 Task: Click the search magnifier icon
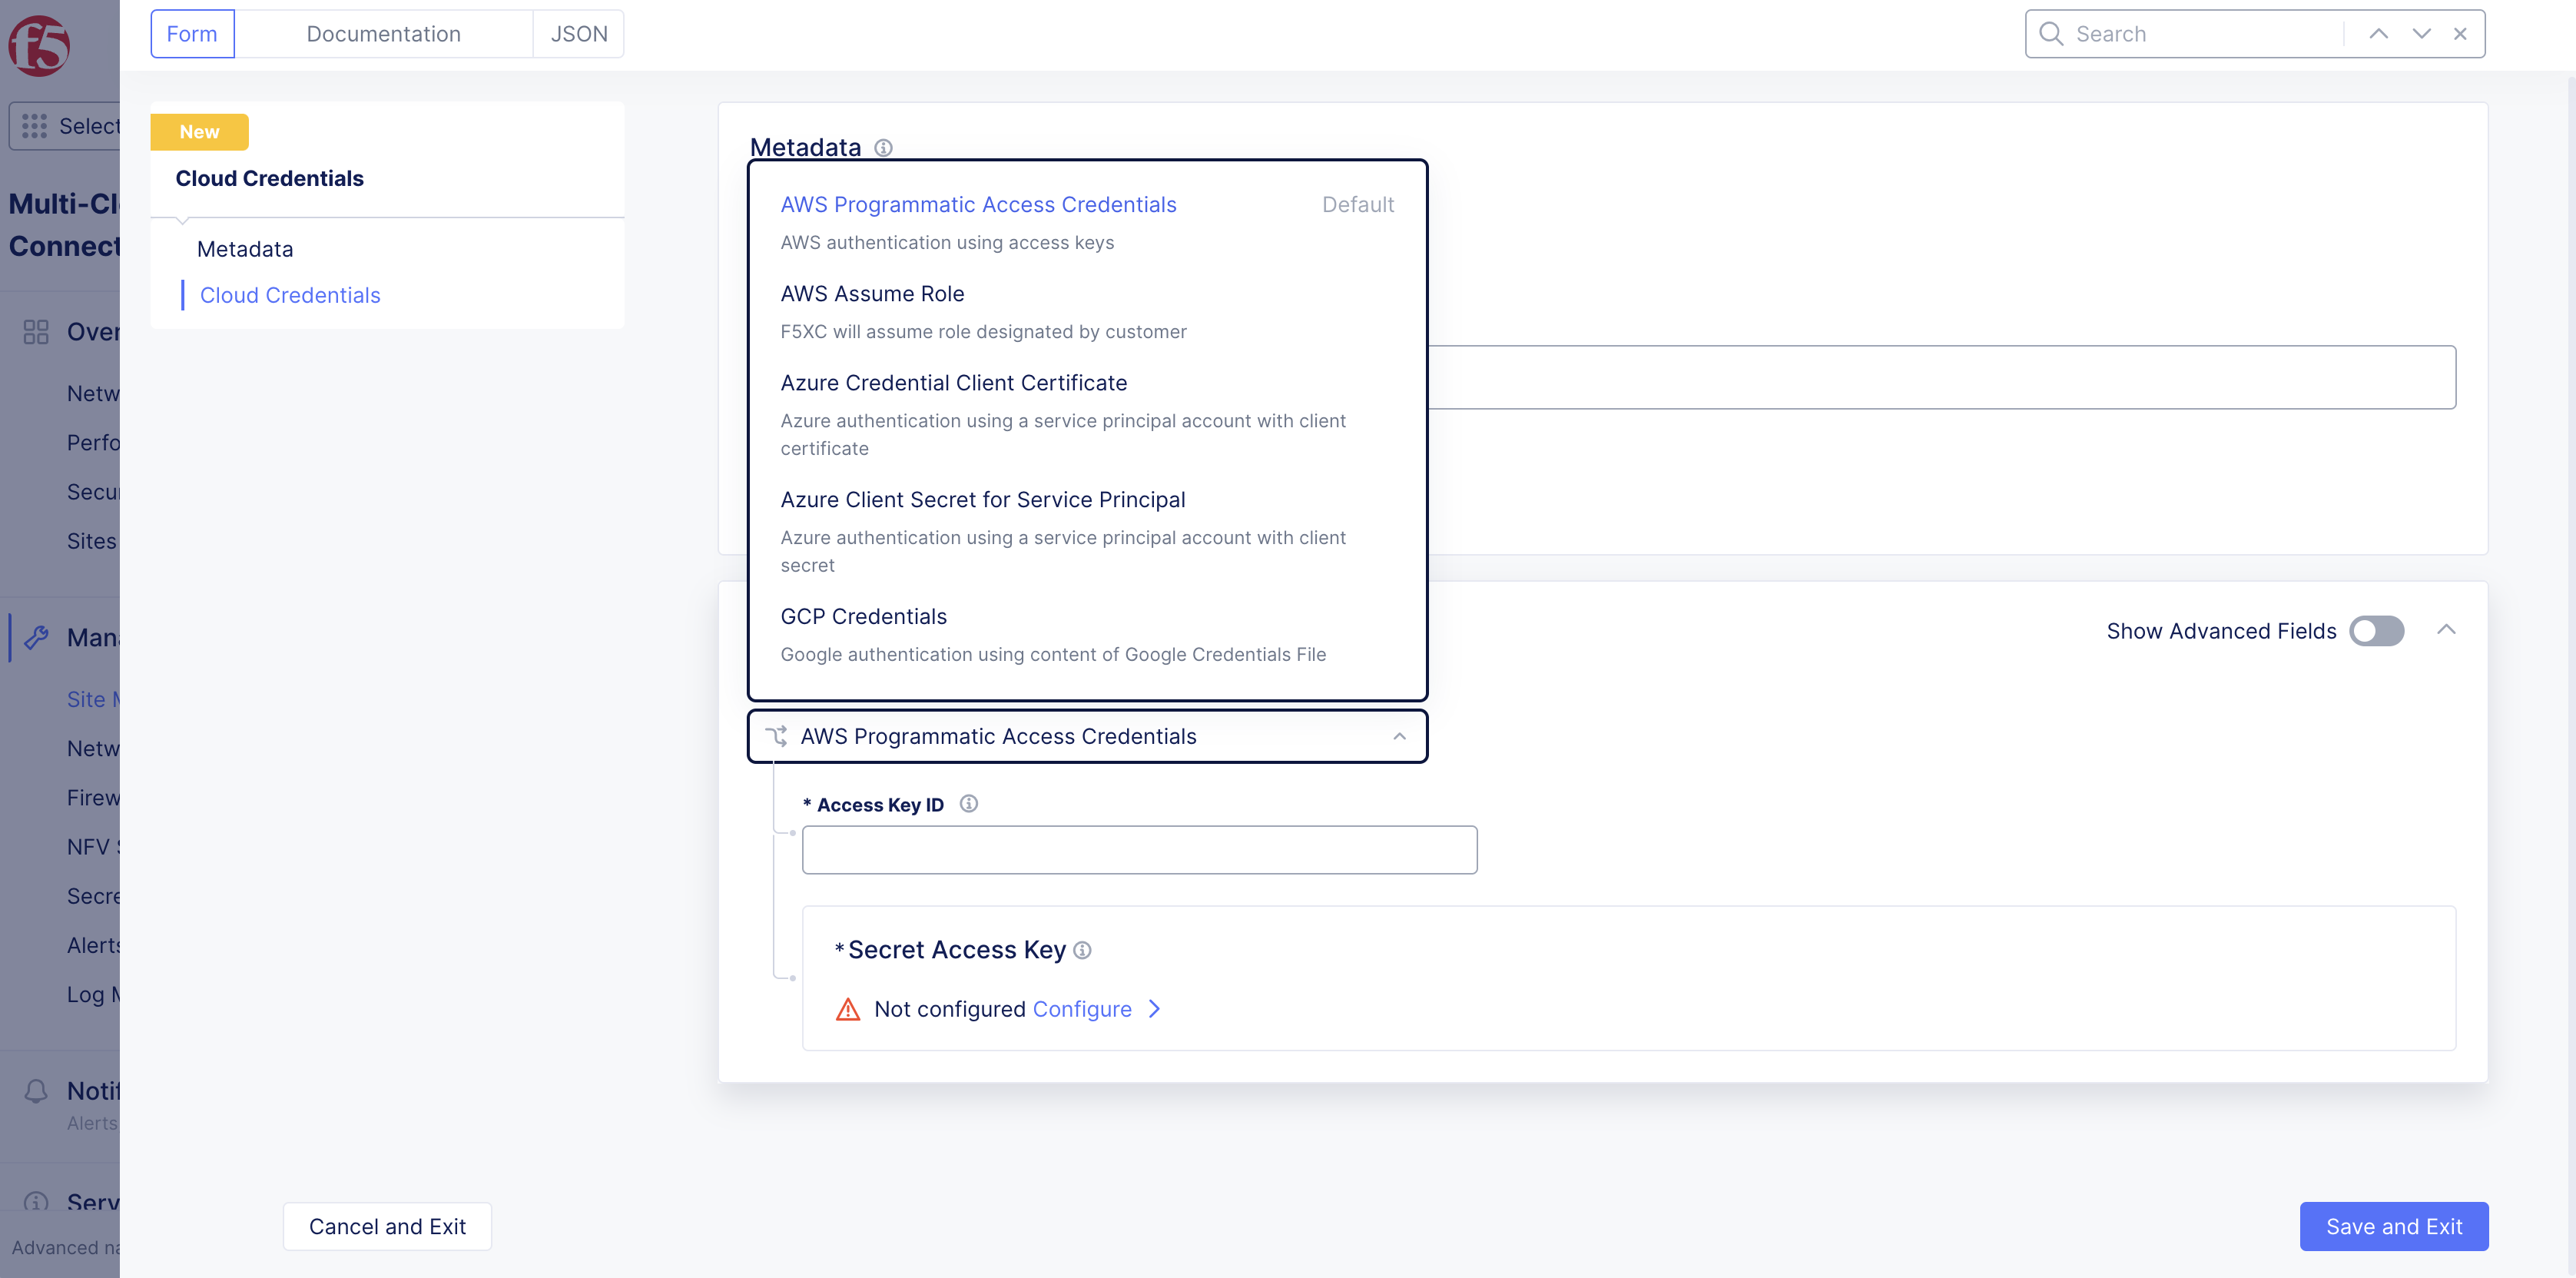click(2051, 34)
